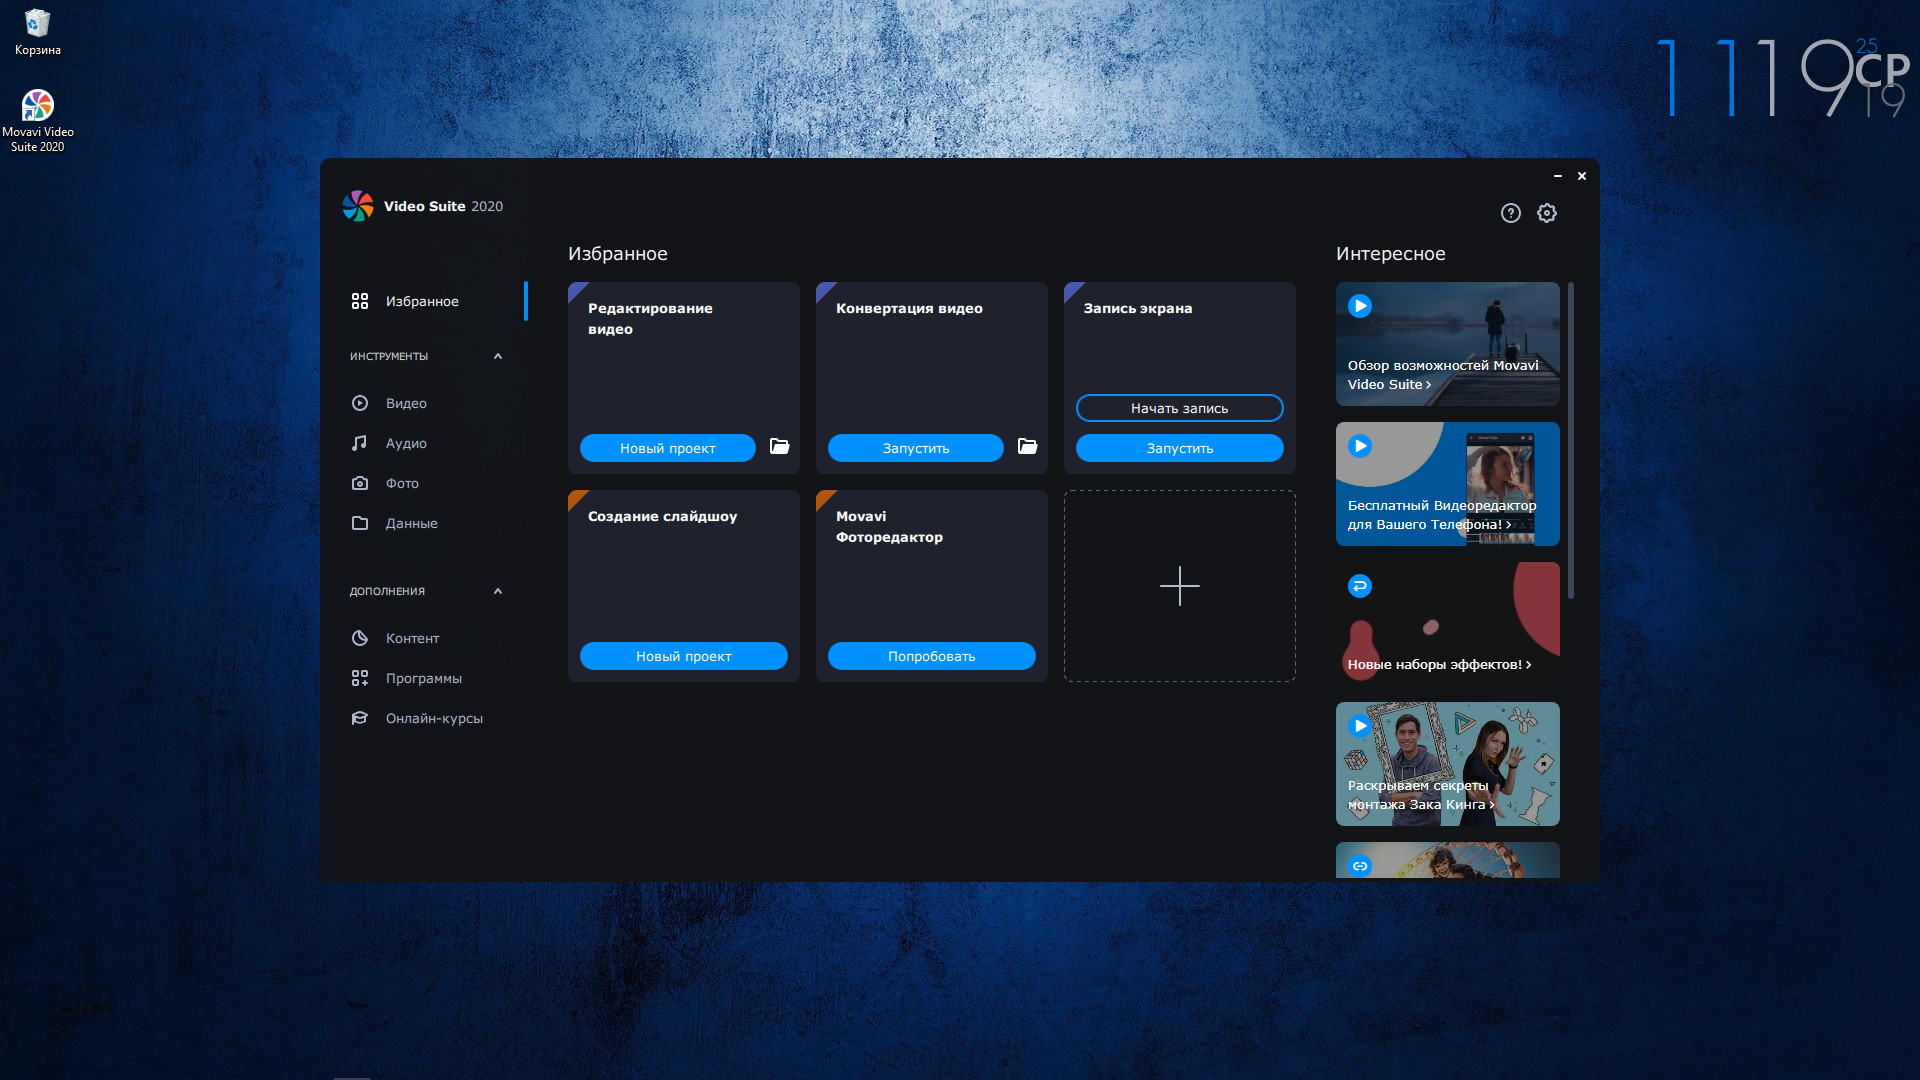Open Корзина recycle bin desktop icon

[38, 32]
